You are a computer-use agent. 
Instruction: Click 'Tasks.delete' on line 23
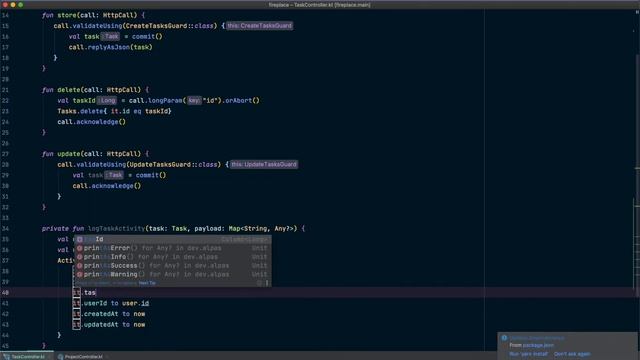click(80, 111)
